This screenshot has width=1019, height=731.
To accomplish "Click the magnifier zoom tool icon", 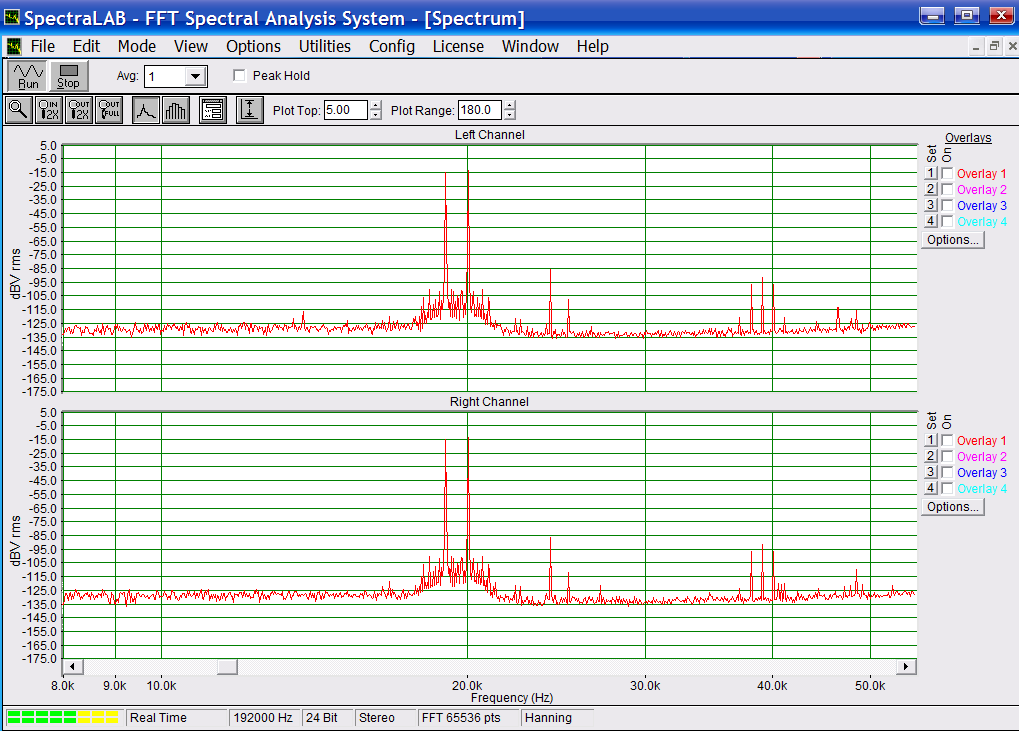I will tap(18, 110).
